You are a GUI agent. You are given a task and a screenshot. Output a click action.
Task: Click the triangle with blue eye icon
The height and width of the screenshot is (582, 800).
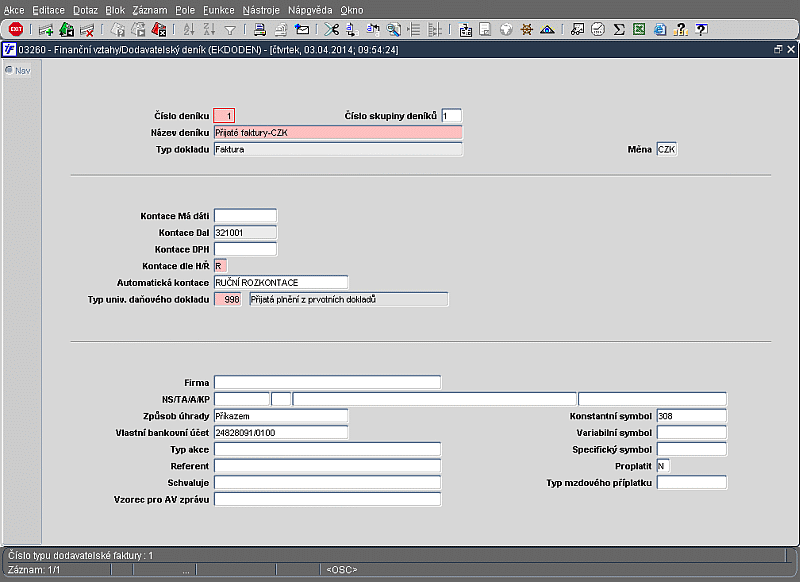coord(547,30)
